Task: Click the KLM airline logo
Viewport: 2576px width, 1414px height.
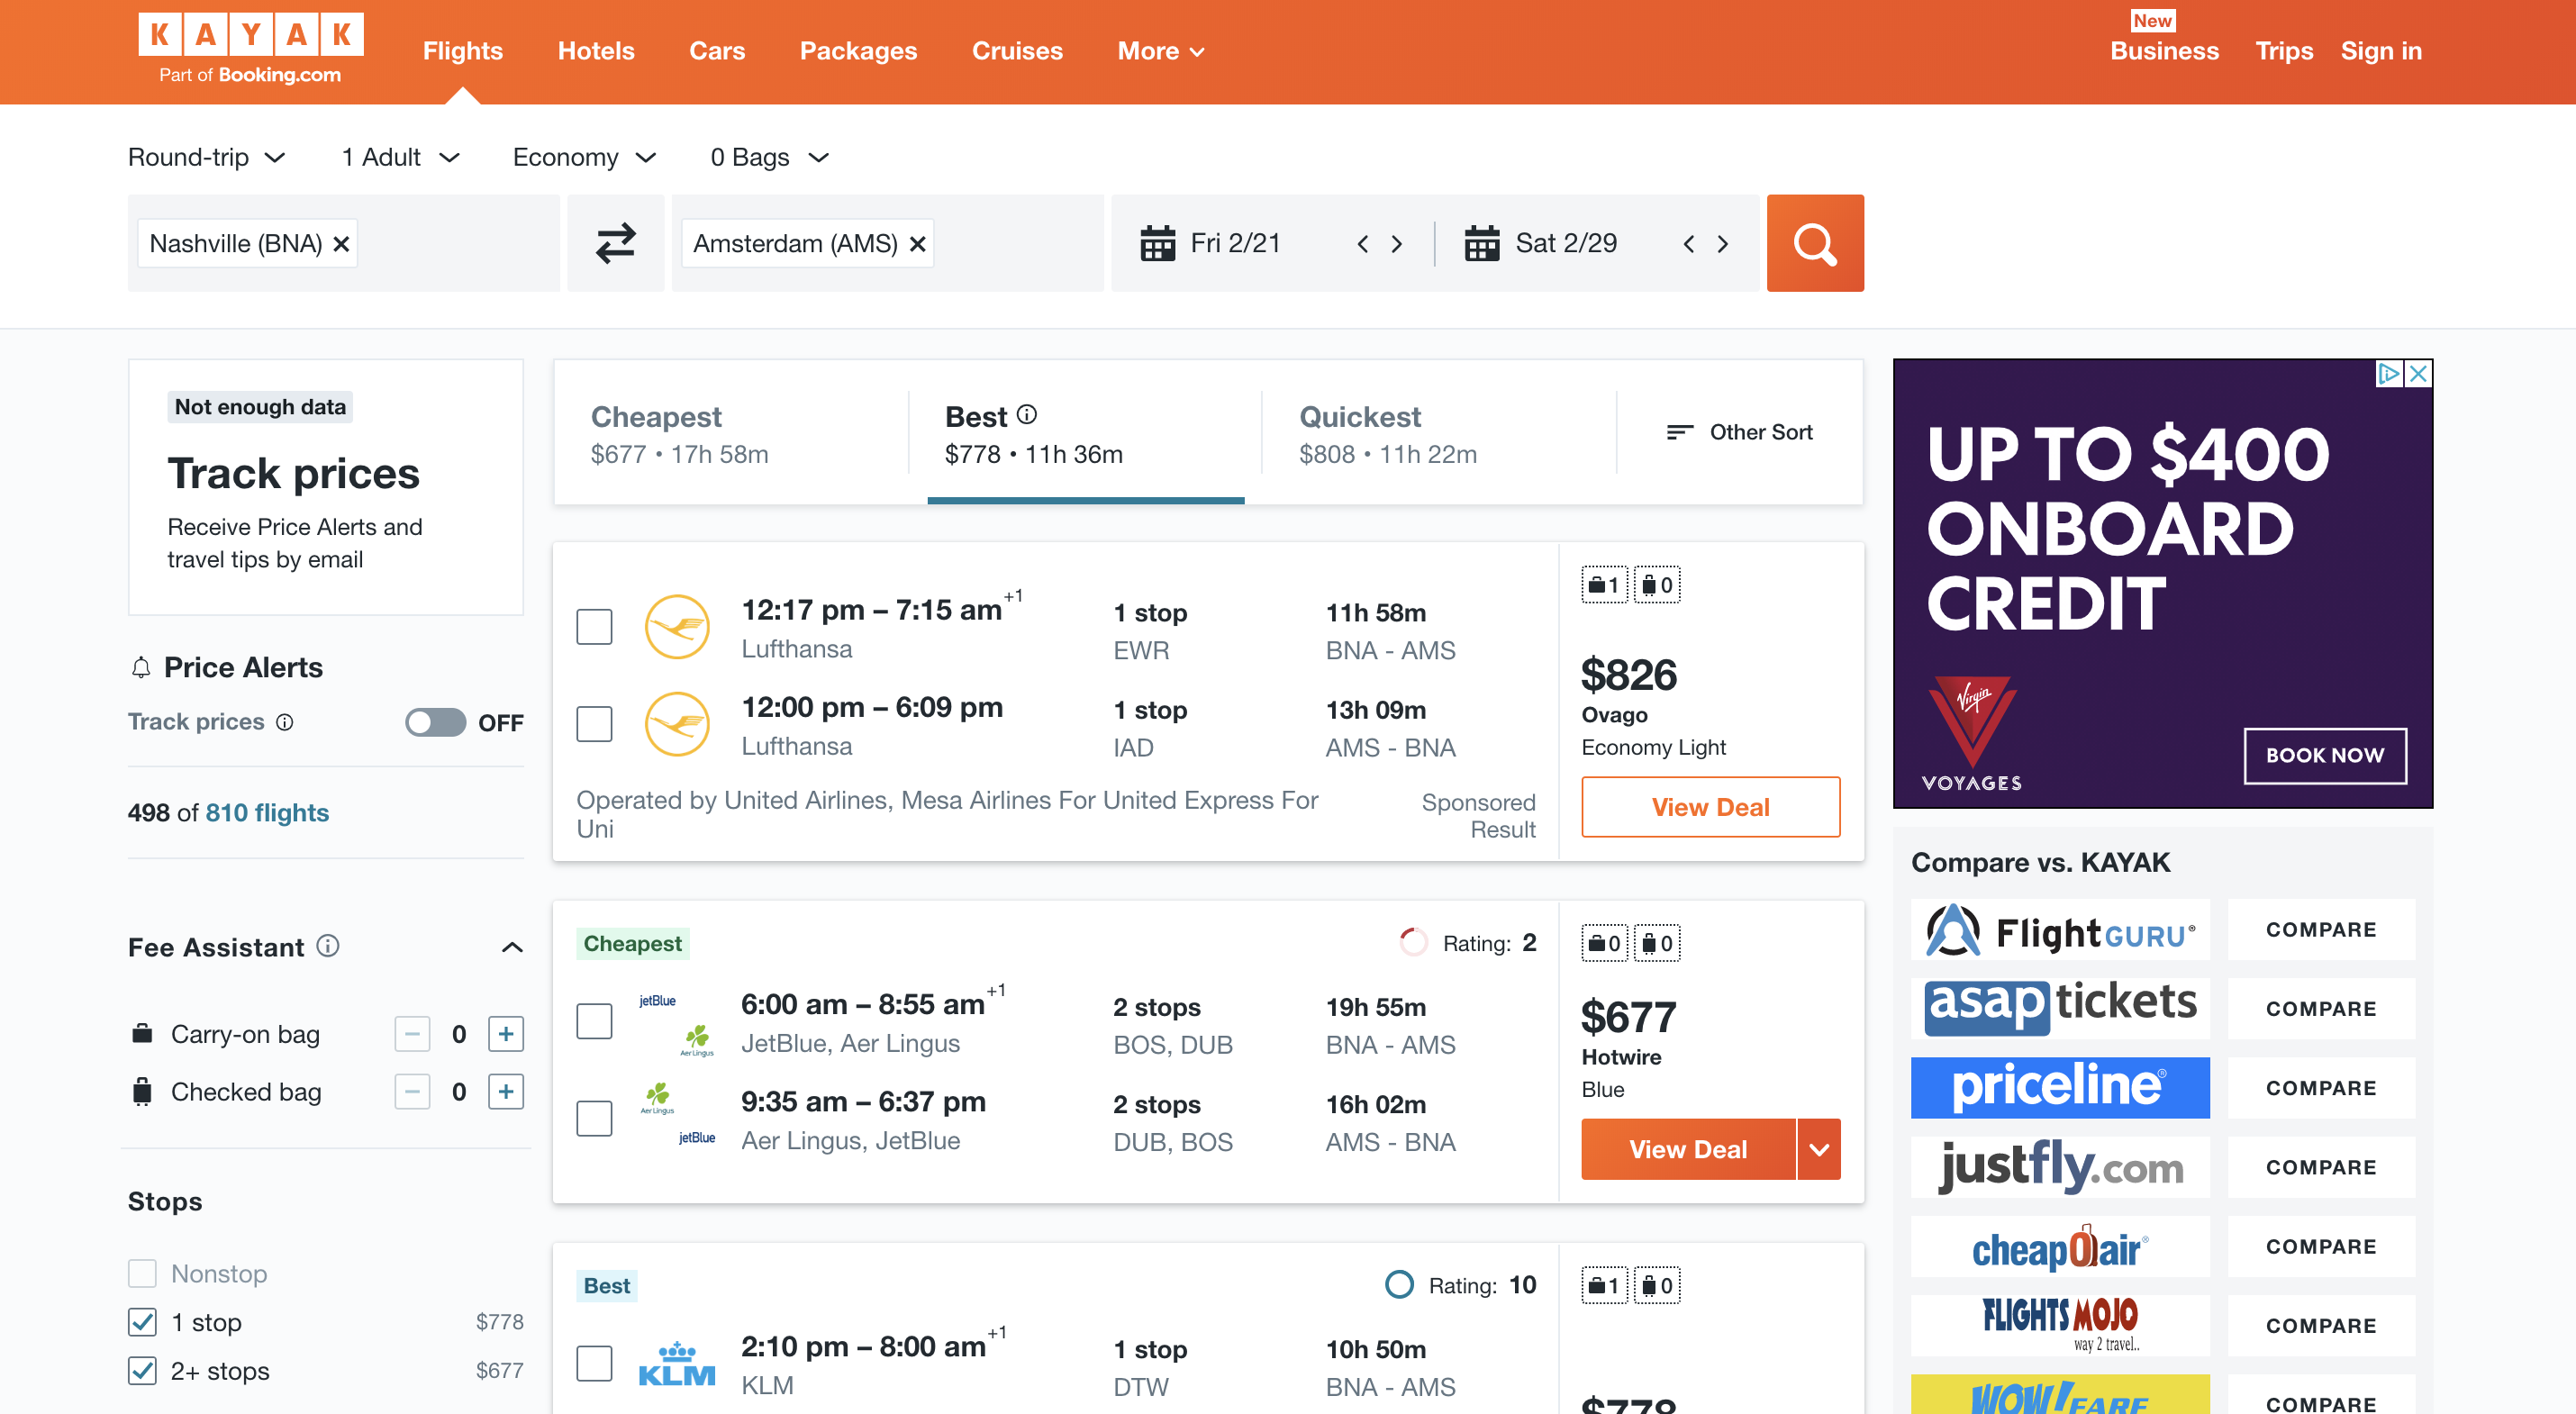Action: click(x=677, y=1364)
